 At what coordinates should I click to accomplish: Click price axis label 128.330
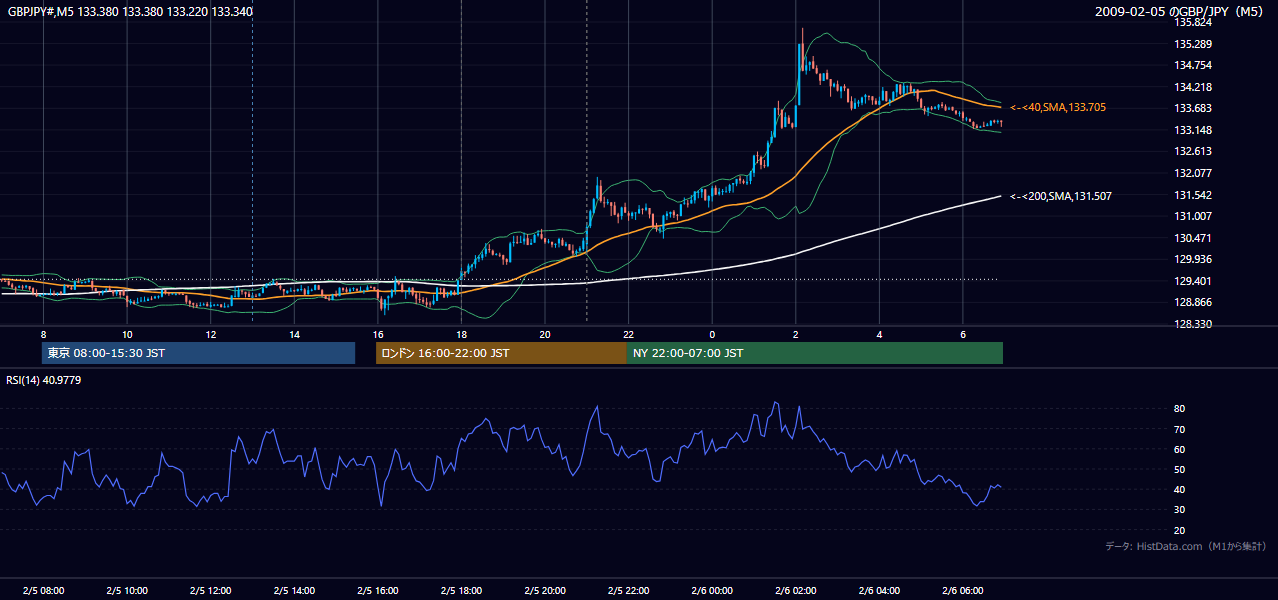pos(1191,324)
